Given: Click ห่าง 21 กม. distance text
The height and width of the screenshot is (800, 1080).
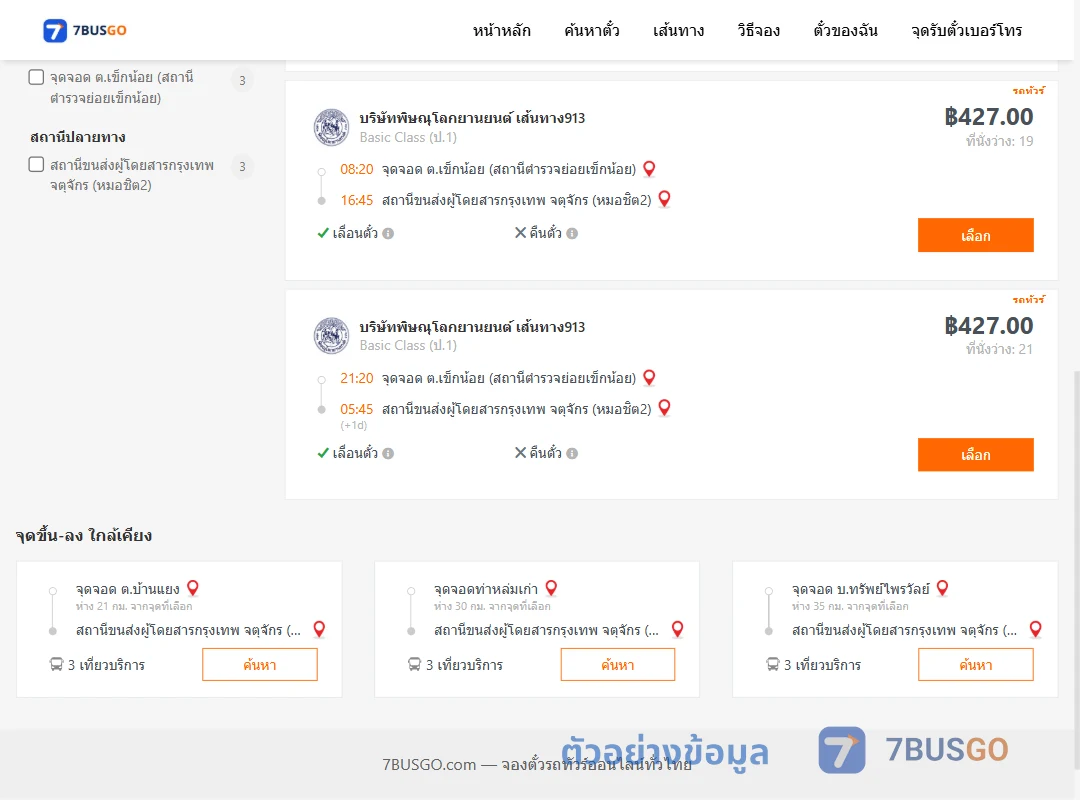Looking at the screenshot, I should click(134, 606).
